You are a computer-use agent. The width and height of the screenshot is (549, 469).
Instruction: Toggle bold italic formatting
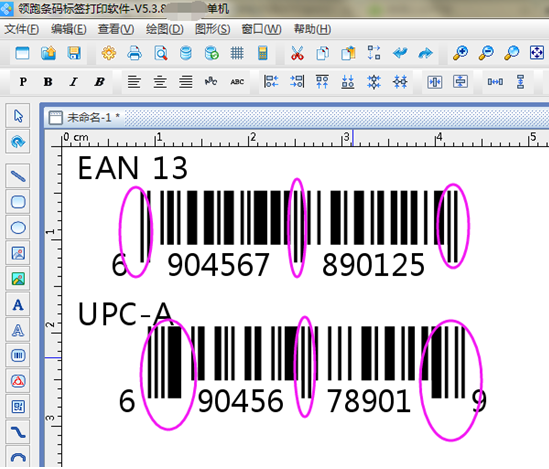[99, 82]
